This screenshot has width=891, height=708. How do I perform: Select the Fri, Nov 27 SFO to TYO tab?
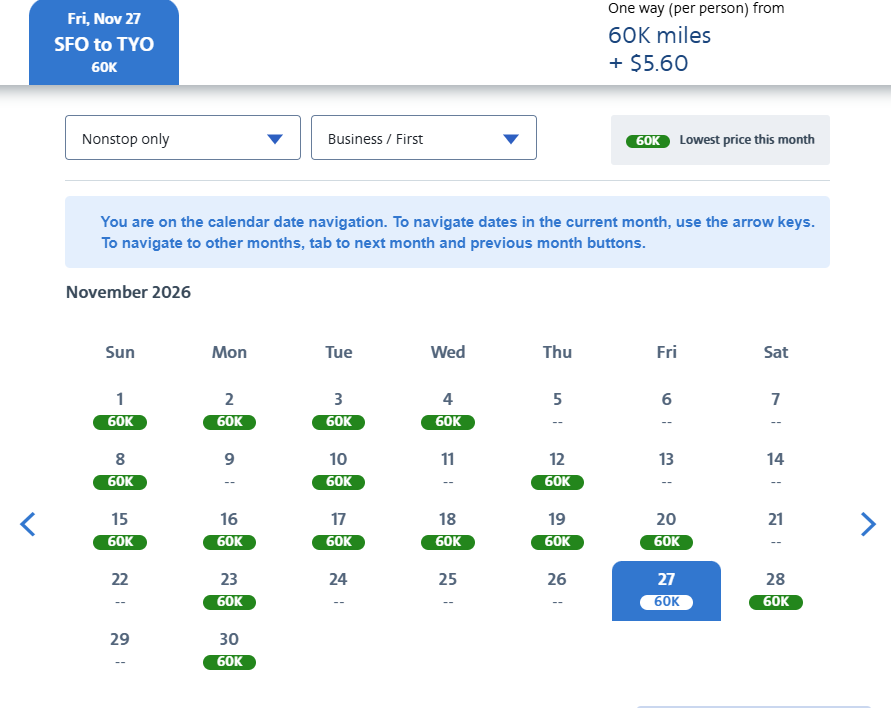coord(104,43)
